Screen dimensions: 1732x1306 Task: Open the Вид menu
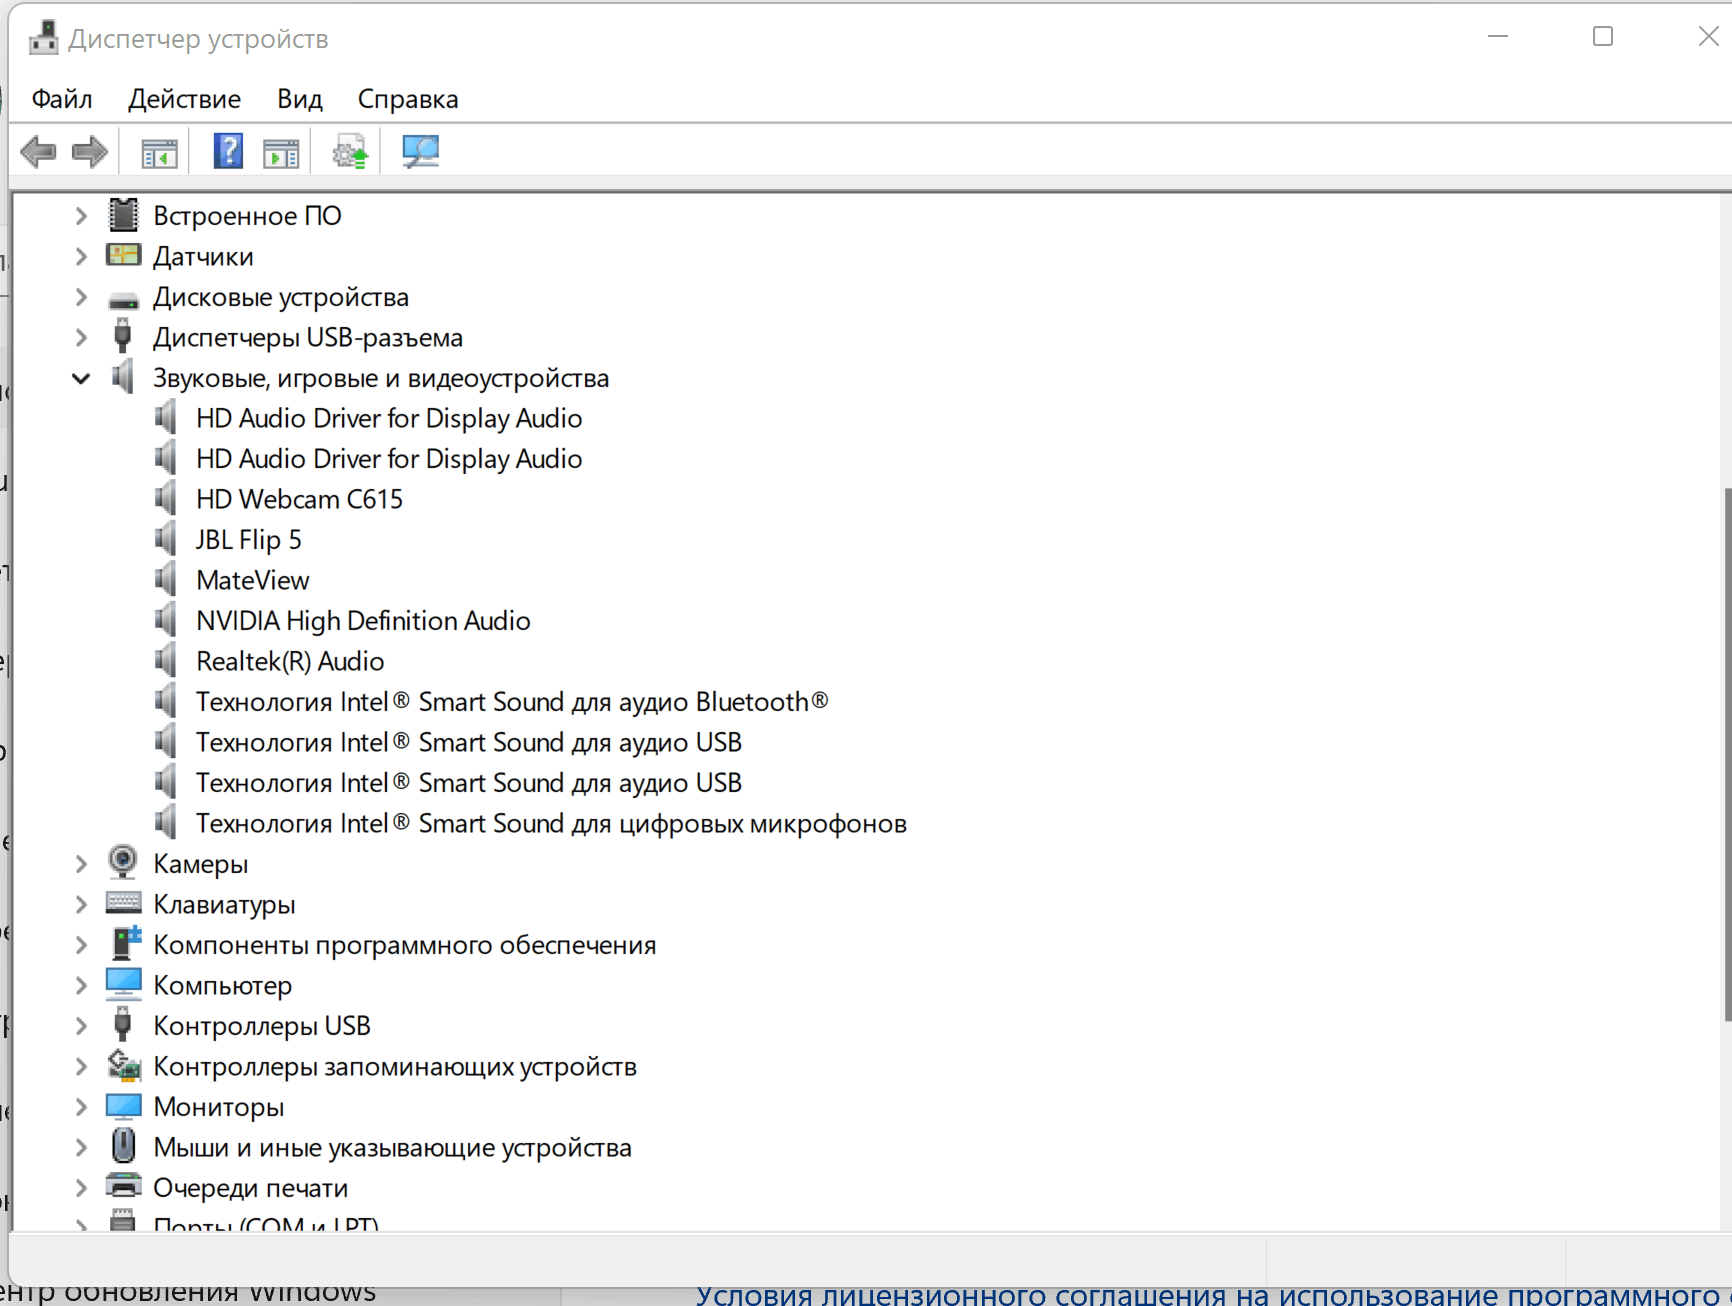click(x=300, y=99)
